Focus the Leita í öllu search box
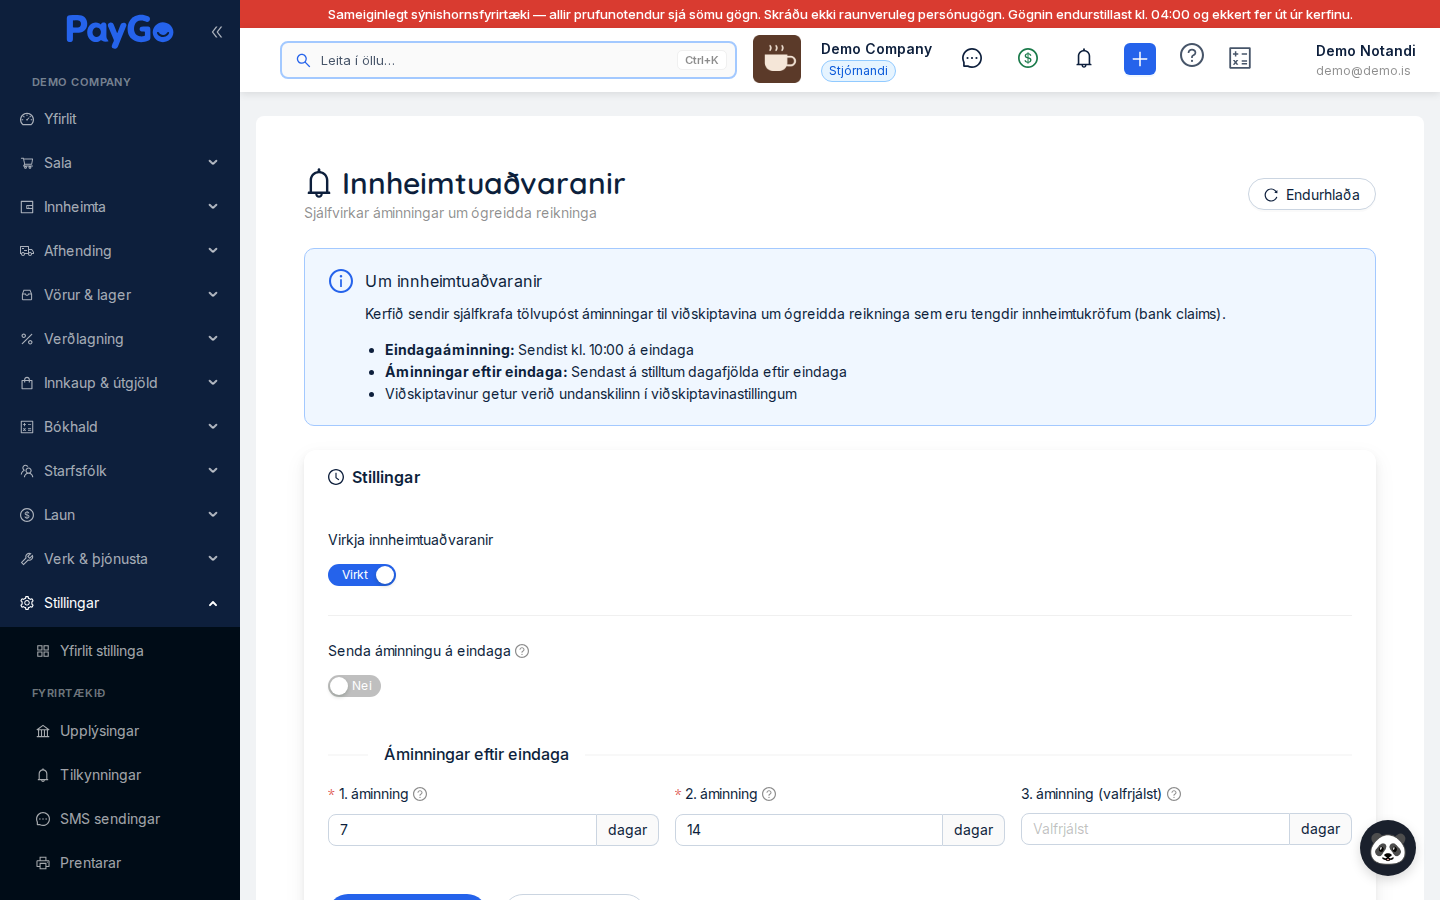 pos(508,60)
